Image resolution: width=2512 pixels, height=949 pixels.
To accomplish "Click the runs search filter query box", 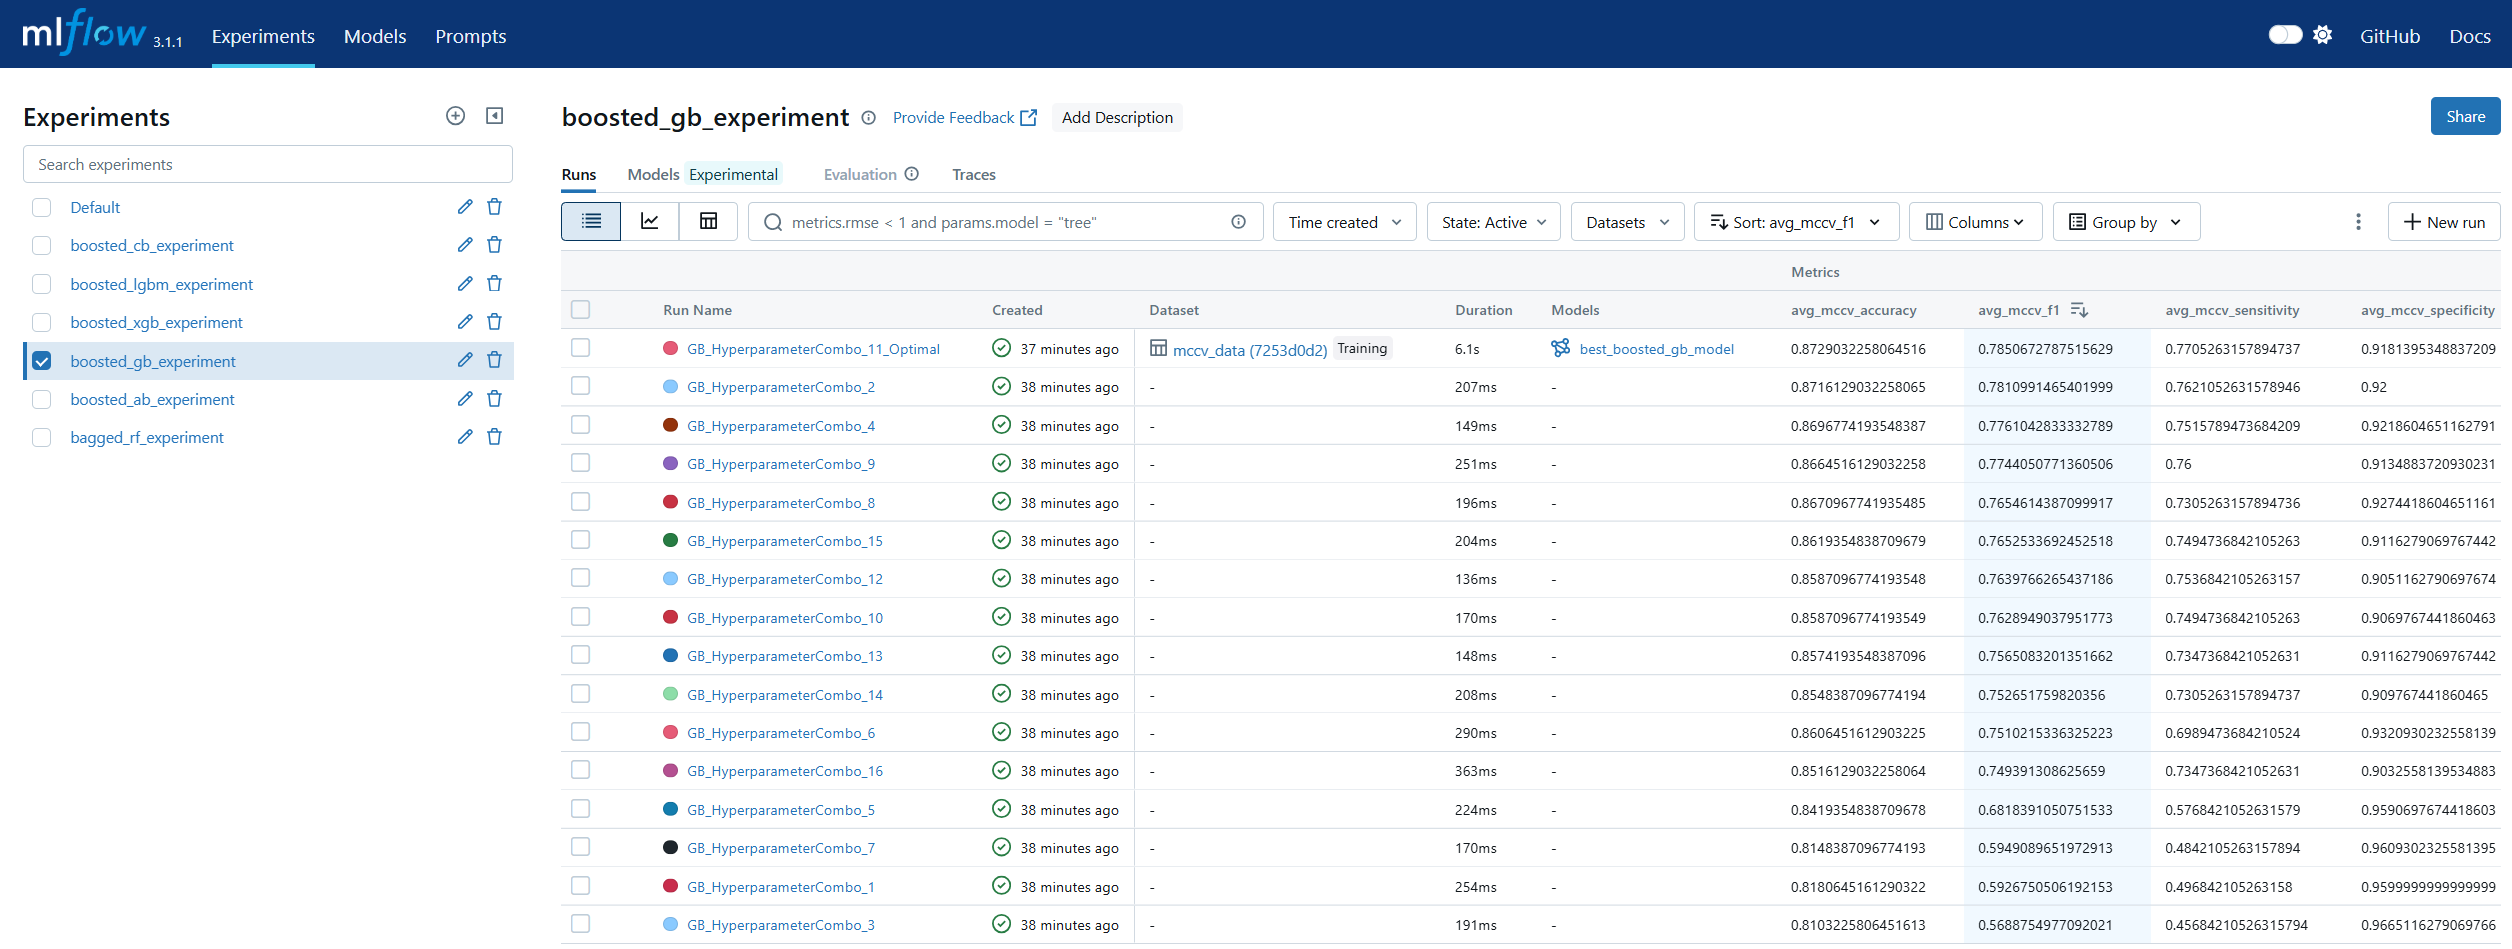I will (1006, 222).
